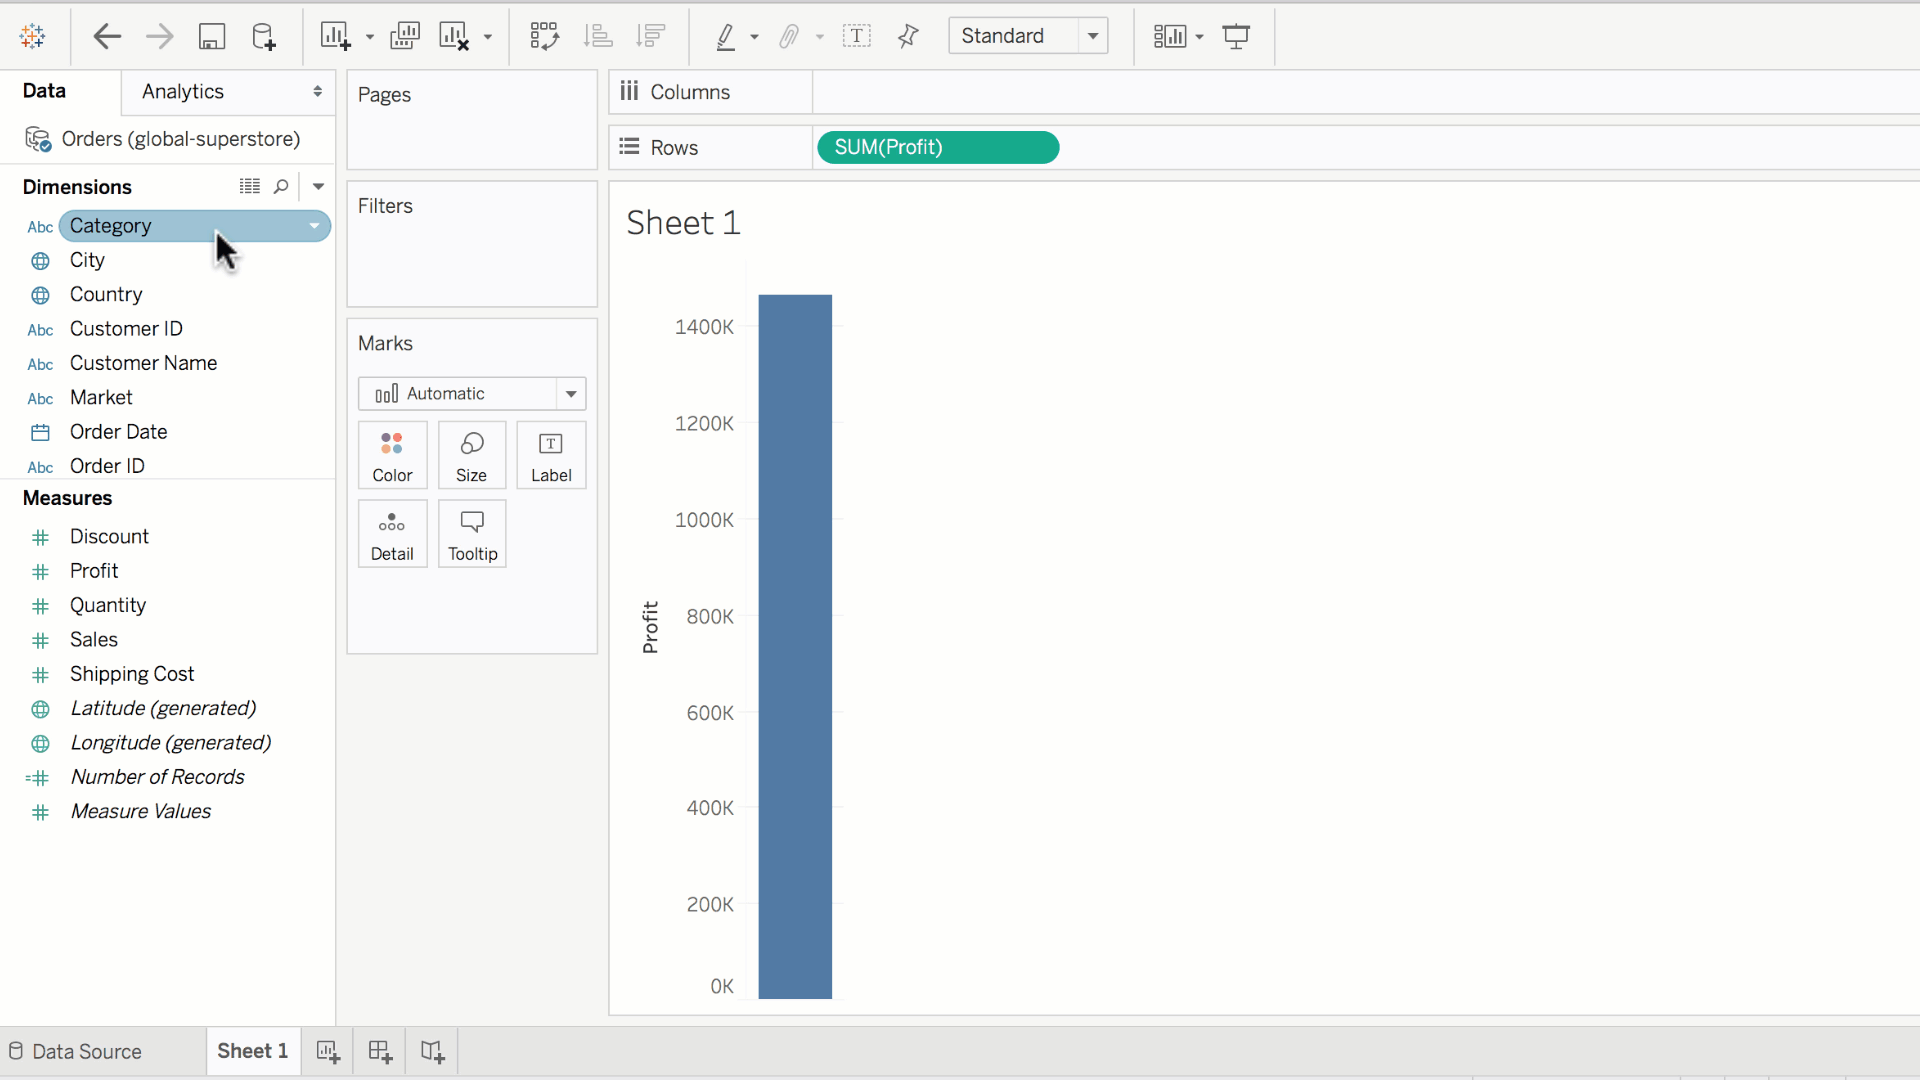The height and width of the screenshot is (1080, 1920).
Task: Click the Presentation mode icon
Action: [x=1237, y=37]
